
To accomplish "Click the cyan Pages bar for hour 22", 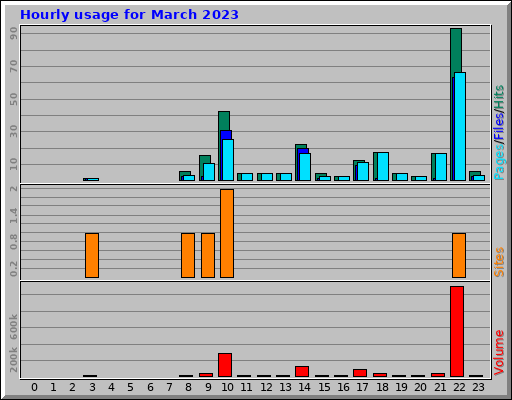I will 460,127.
